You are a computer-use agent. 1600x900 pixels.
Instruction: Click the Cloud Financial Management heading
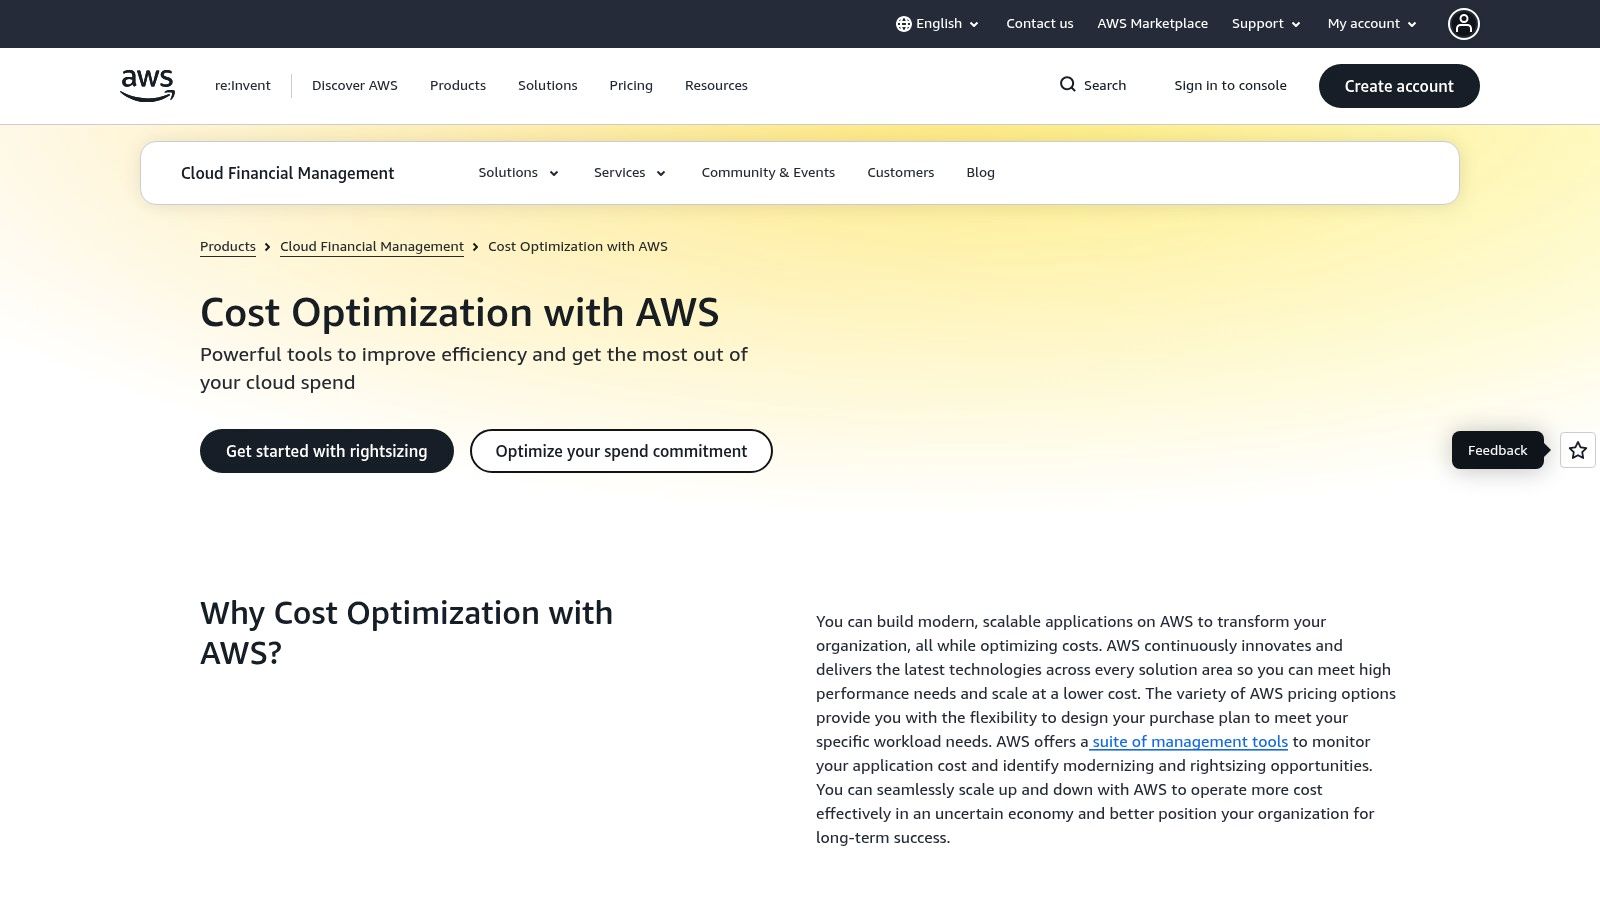tap(288, 173)
